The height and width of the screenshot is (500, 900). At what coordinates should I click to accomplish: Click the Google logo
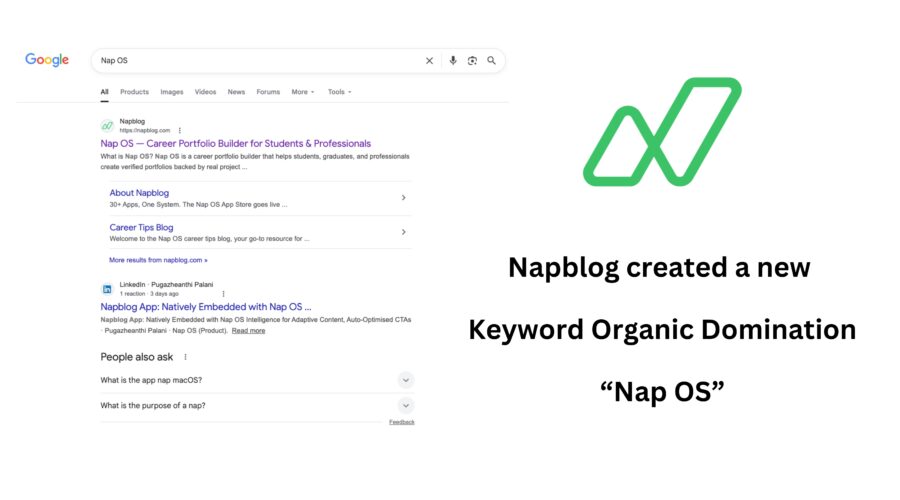click(x=47, y=60)
